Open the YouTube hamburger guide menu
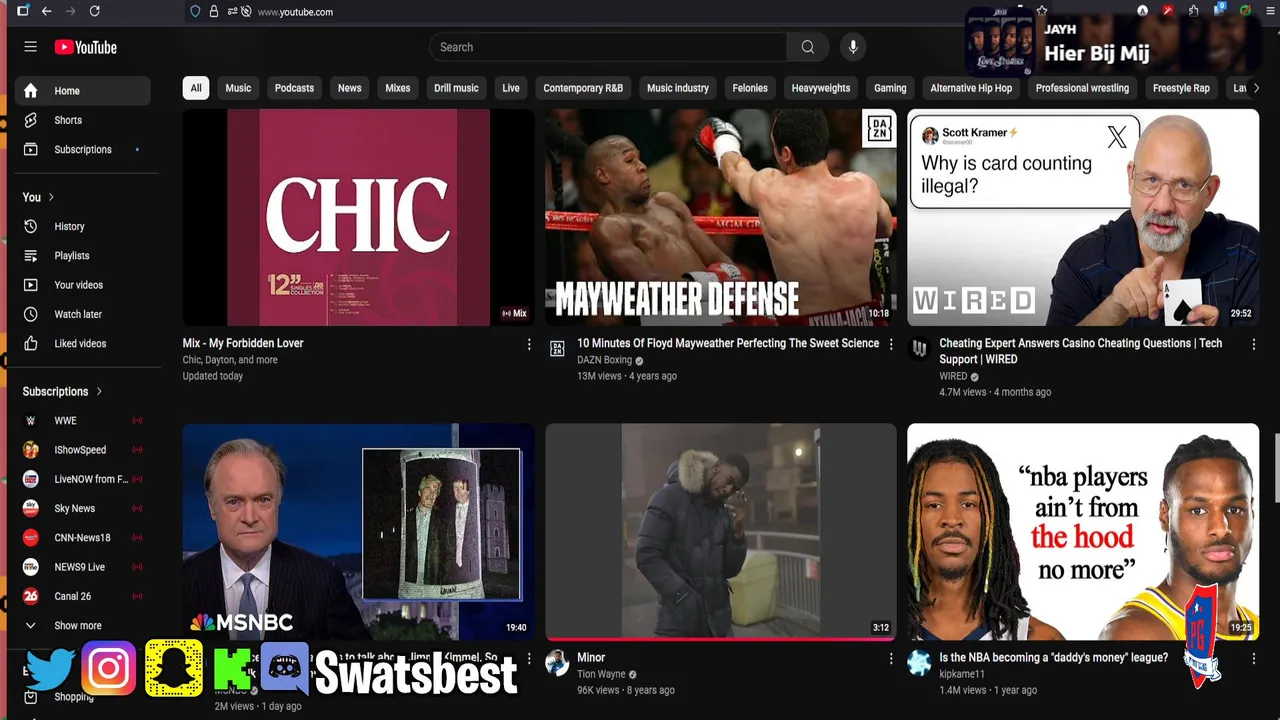Image resolution: width=1280 pixels, height=720 pixels. pos(31,47)
